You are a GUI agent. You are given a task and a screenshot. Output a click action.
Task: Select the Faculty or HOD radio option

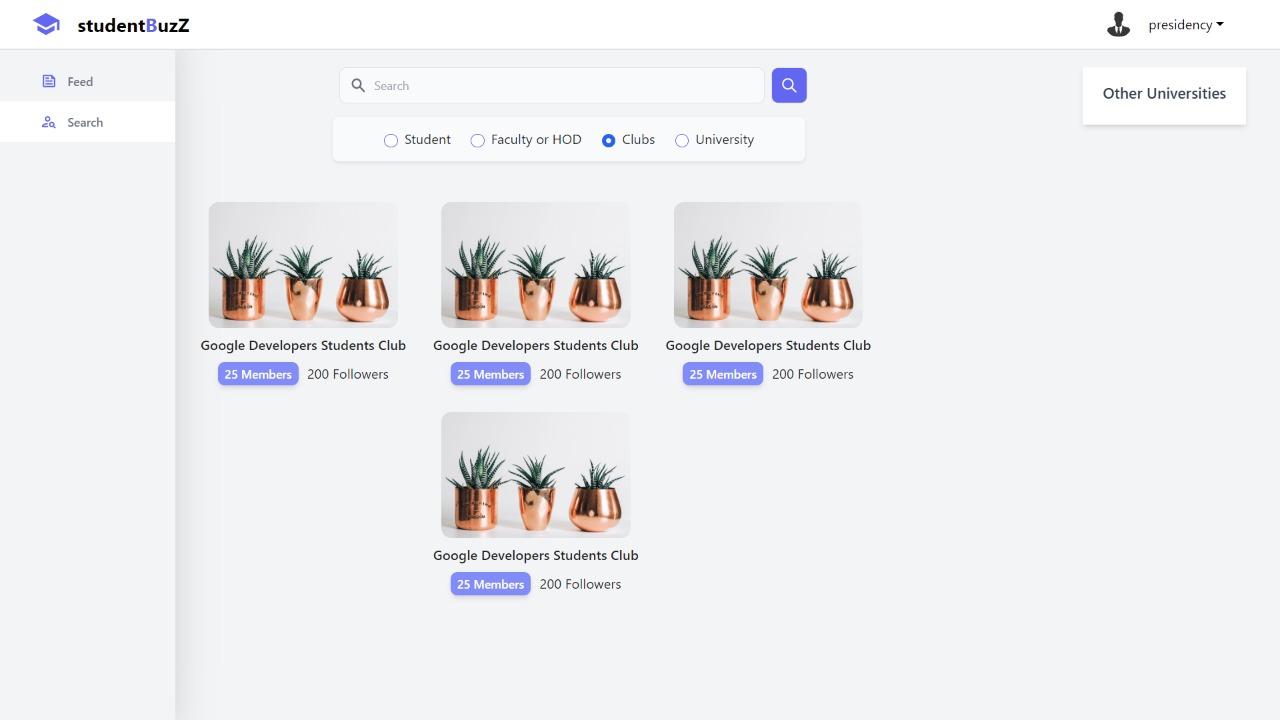pyautogui.click(x=478, y=140)
